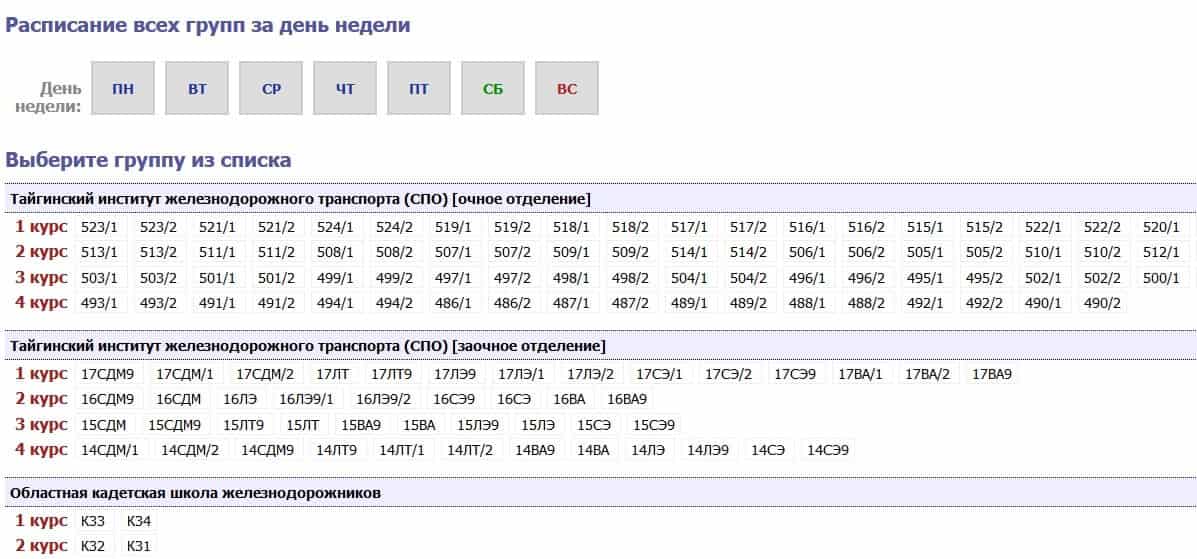Open cadet school group К33
The width and height of the screenshot is (1197, 559).
tap(93, 522)
